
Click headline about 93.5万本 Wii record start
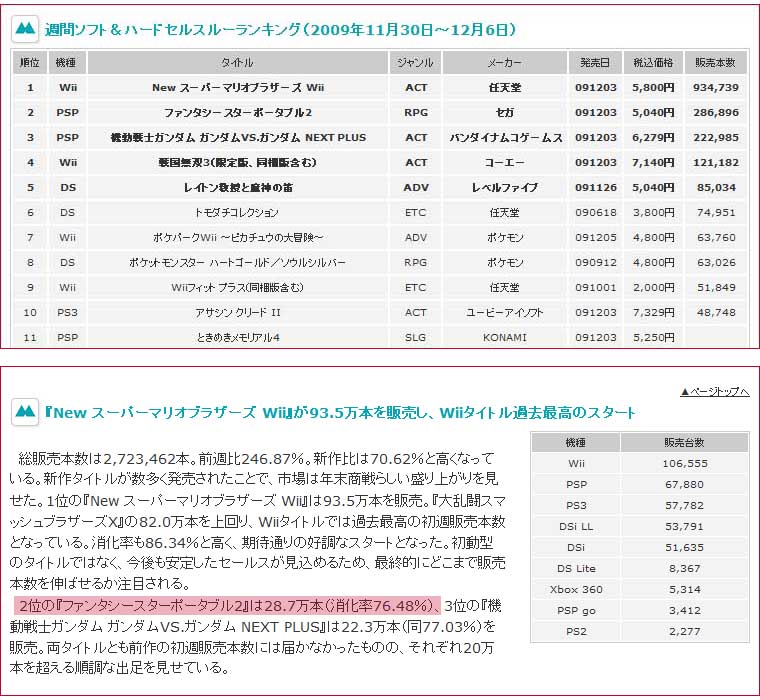pyautogui.click(x=340, y=413)
